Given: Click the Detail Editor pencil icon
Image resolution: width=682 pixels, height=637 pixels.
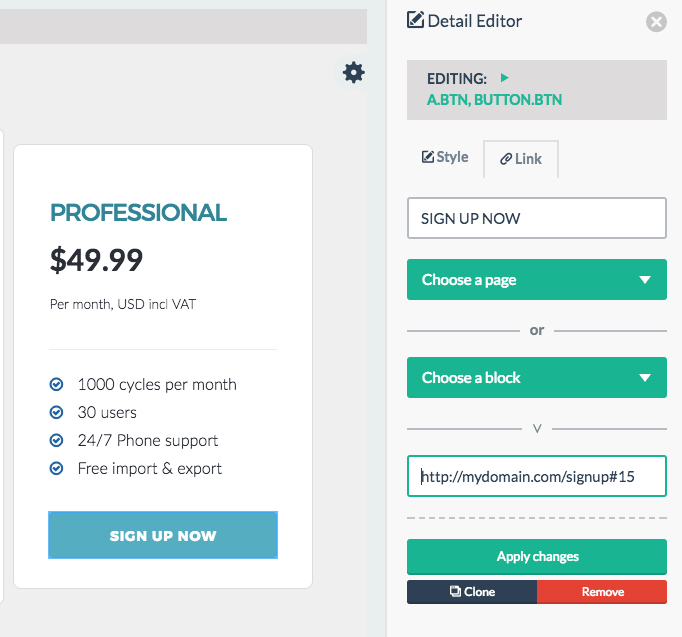Looking at the screenshot, I should (415, 20).
